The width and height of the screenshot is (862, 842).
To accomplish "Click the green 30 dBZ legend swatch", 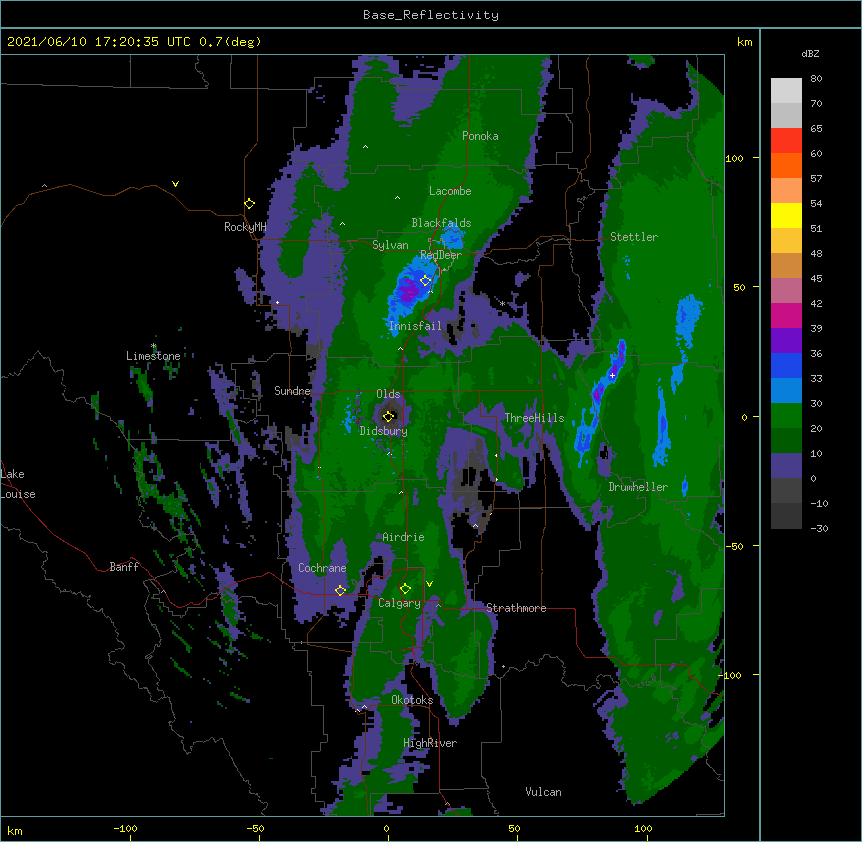I will 786,416.
